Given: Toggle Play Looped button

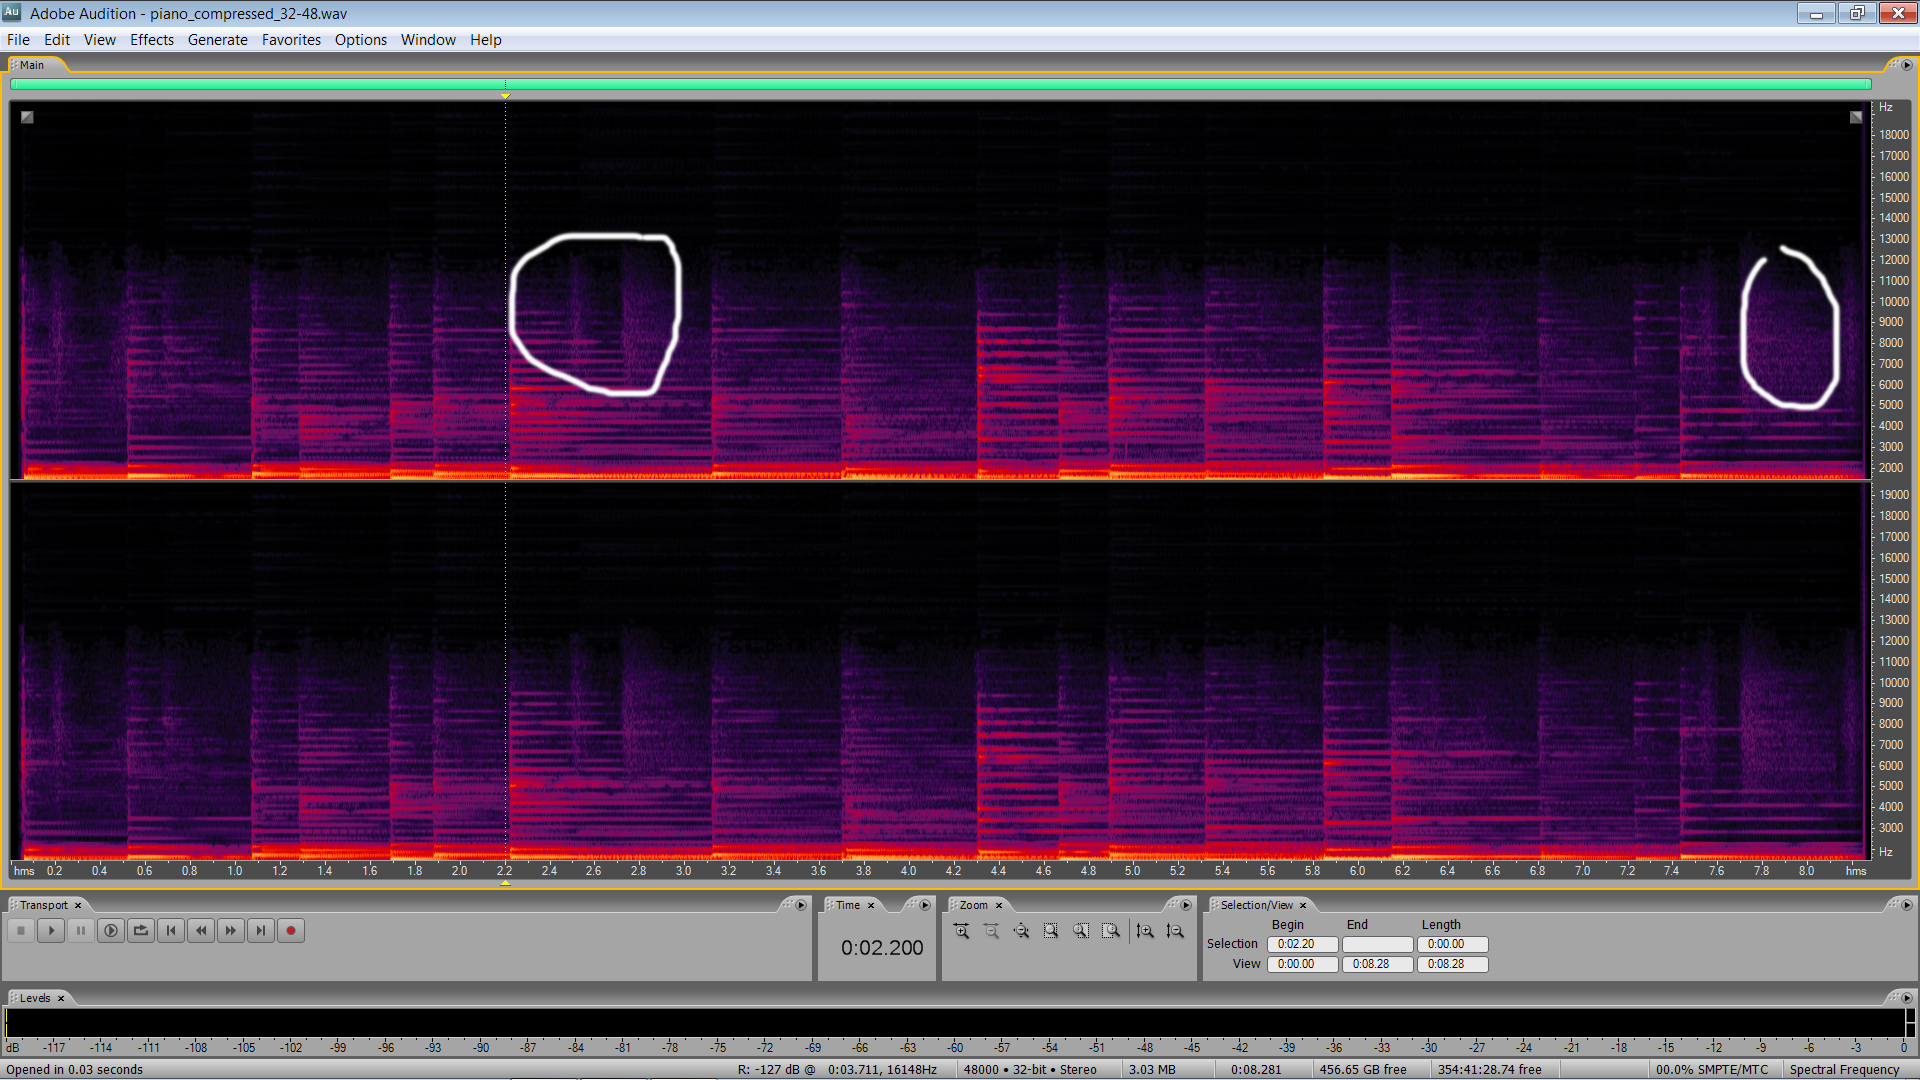Looking at the screenshot, I should 141,931.
